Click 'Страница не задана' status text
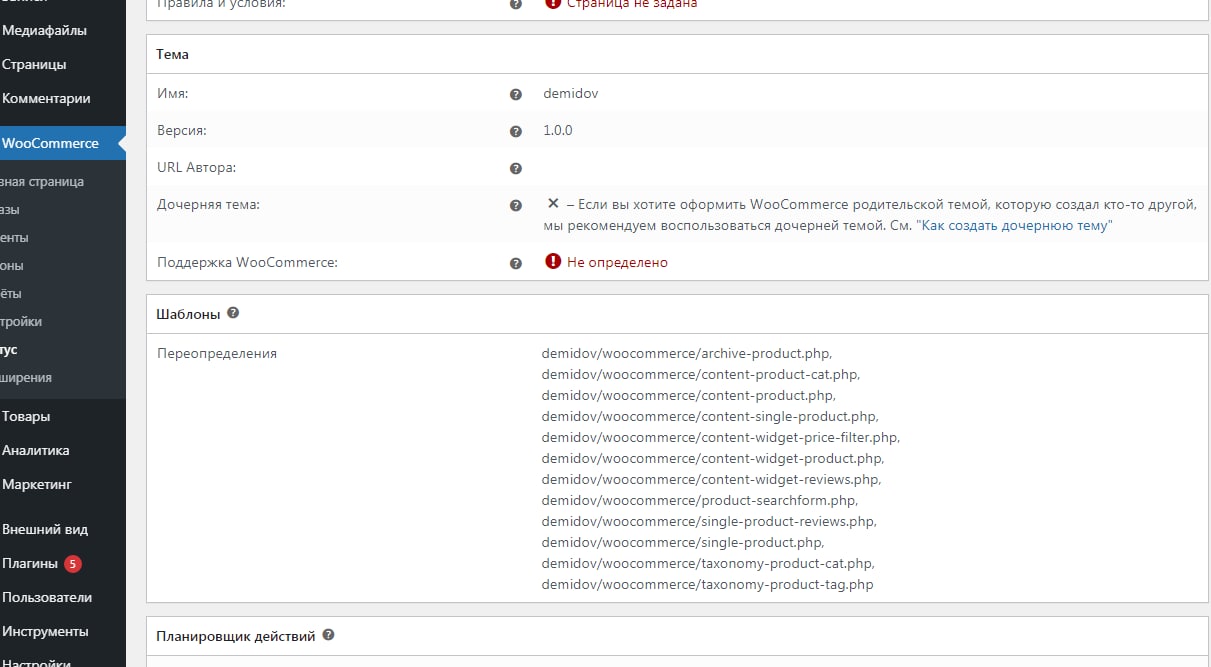Screen dimensions: 1211x667 coord(632,4)
